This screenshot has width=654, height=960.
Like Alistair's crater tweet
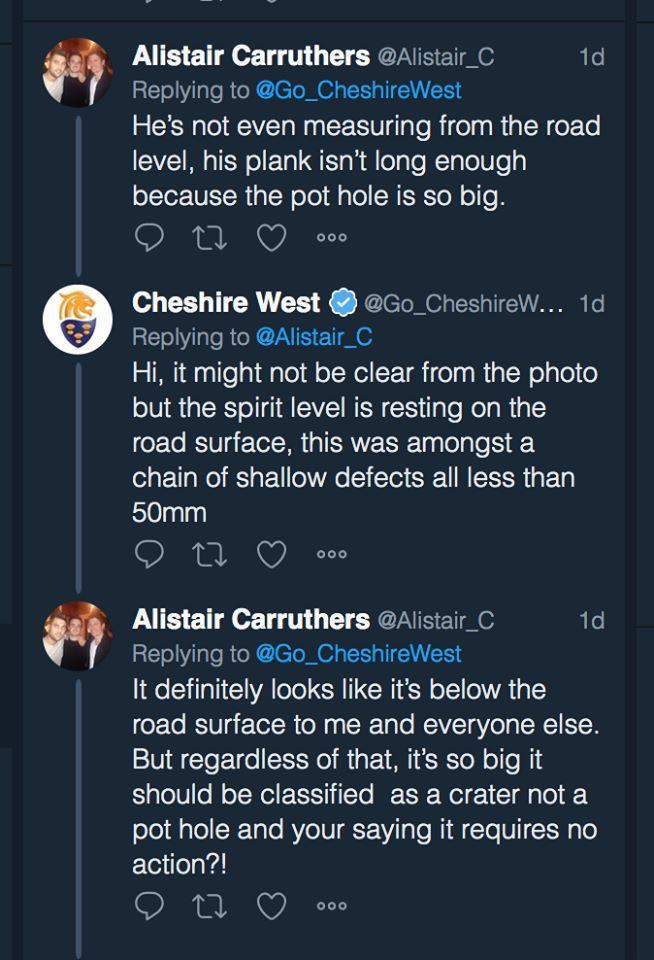point(271,904)
